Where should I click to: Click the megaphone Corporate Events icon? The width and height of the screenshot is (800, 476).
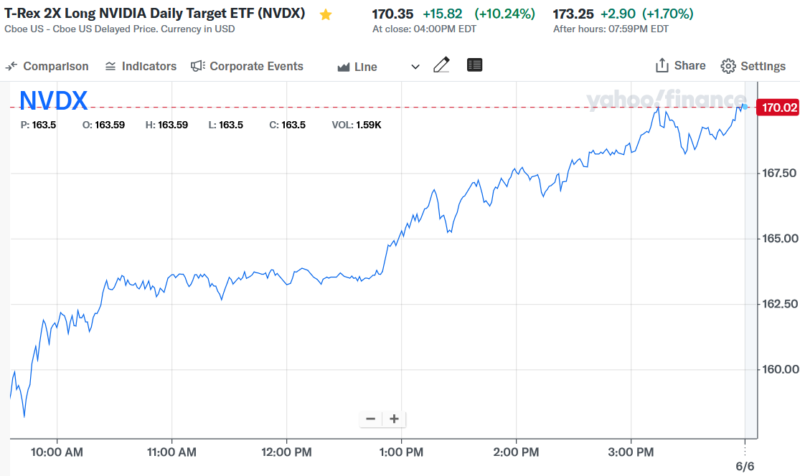click(197, 66)
